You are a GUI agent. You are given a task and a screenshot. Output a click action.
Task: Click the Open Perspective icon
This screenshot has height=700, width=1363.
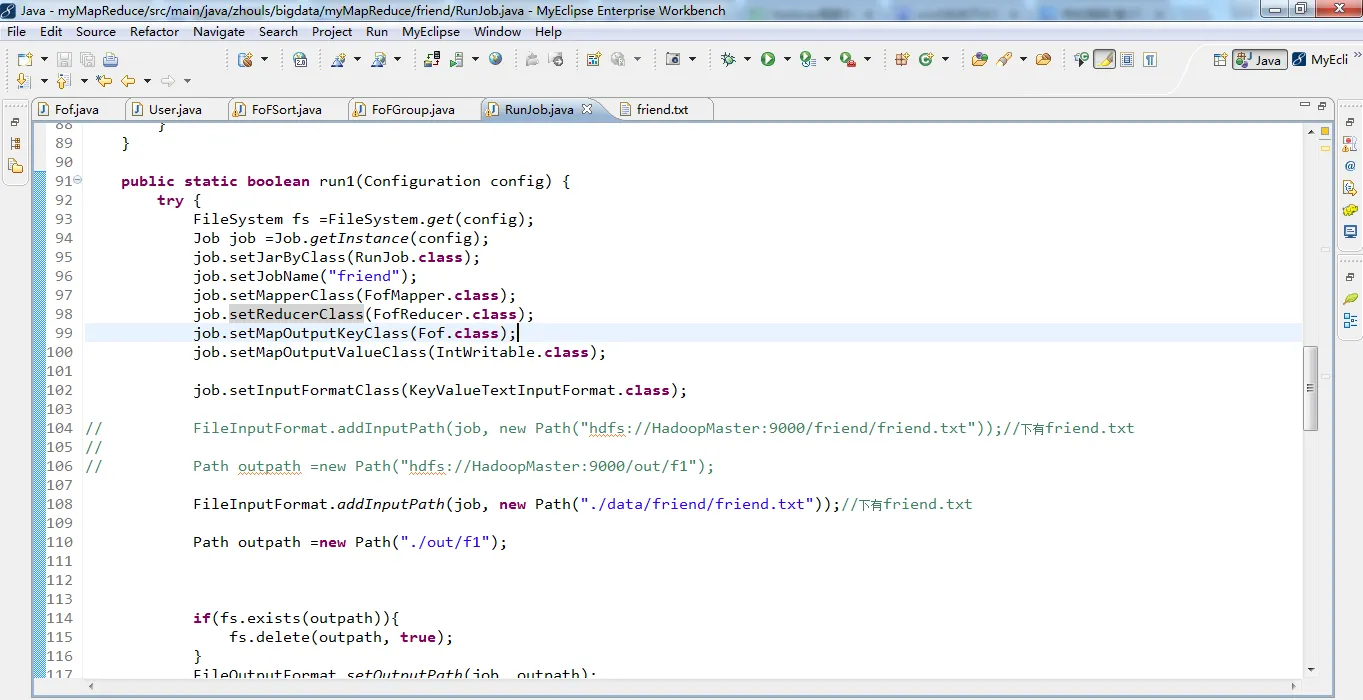1220,60
